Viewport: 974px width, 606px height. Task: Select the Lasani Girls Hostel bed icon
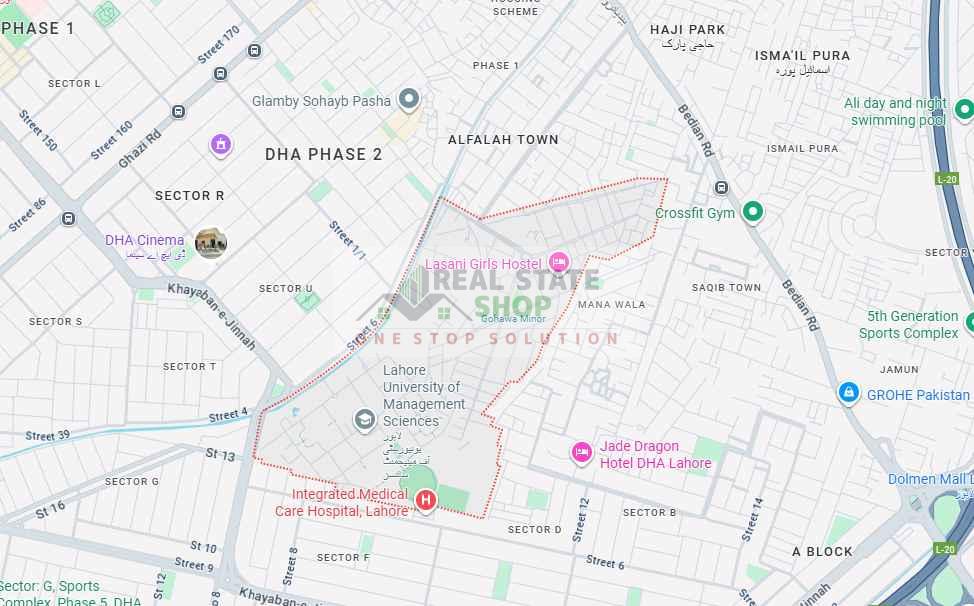(x=559, y=261)
